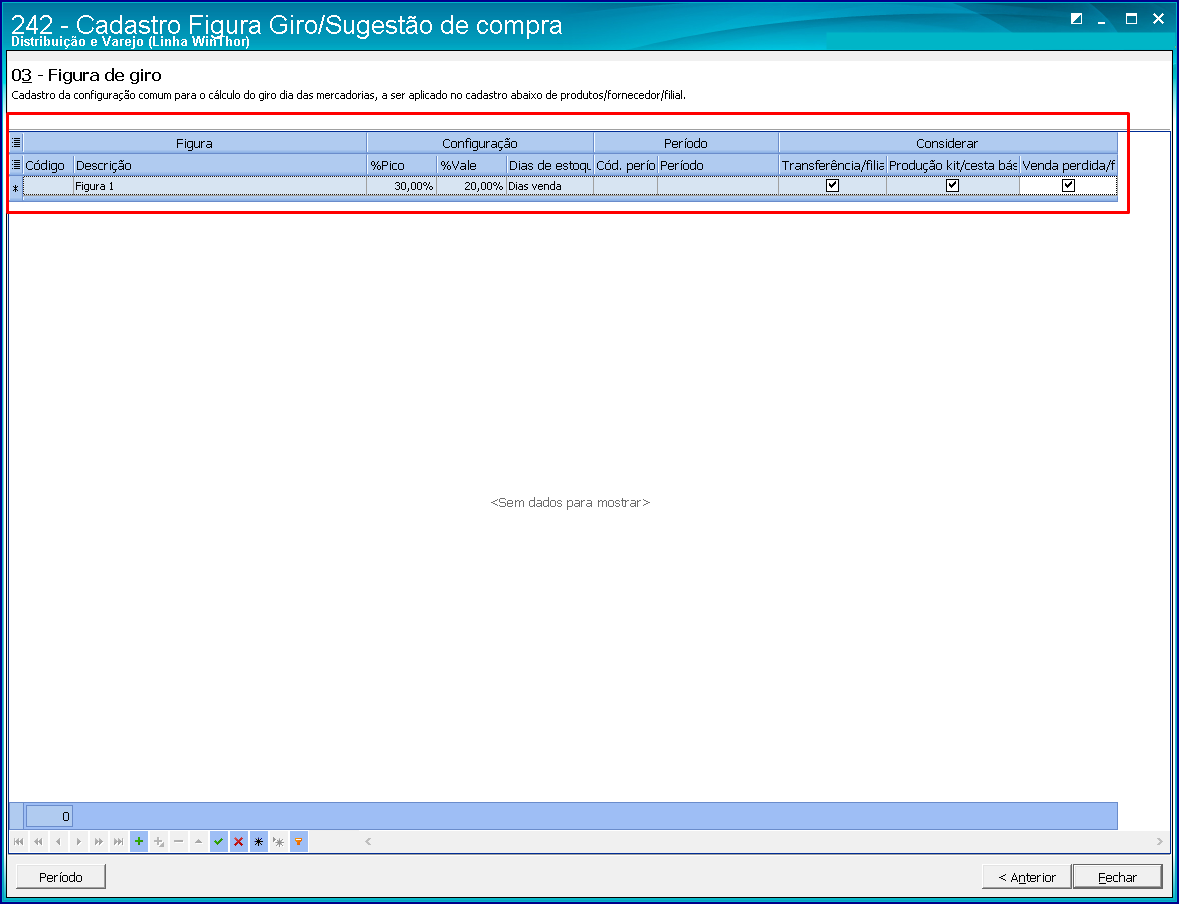Go to the next record arrow

pos(78,842)
